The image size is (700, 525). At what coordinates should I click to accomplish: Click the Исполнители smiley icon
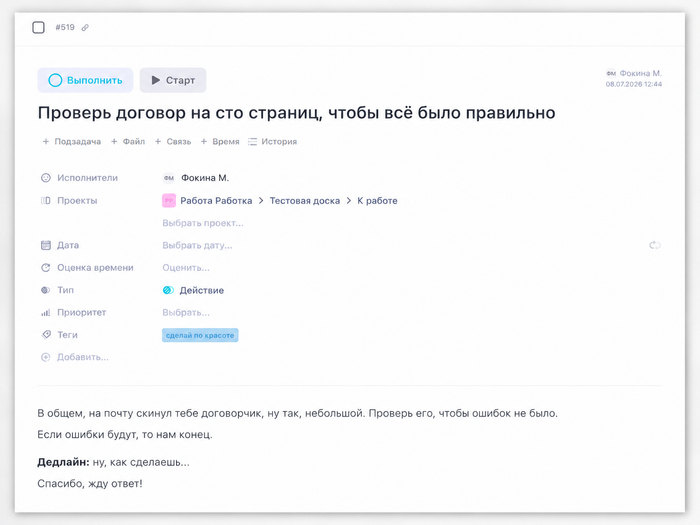coord(46,178)
